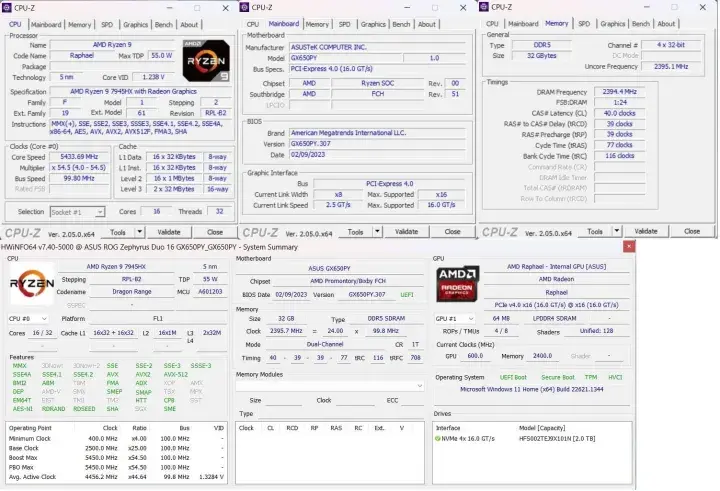Switch to Mainboard tab in first CPU-Z window
The image size is (720, 491).
coord(46,24)
